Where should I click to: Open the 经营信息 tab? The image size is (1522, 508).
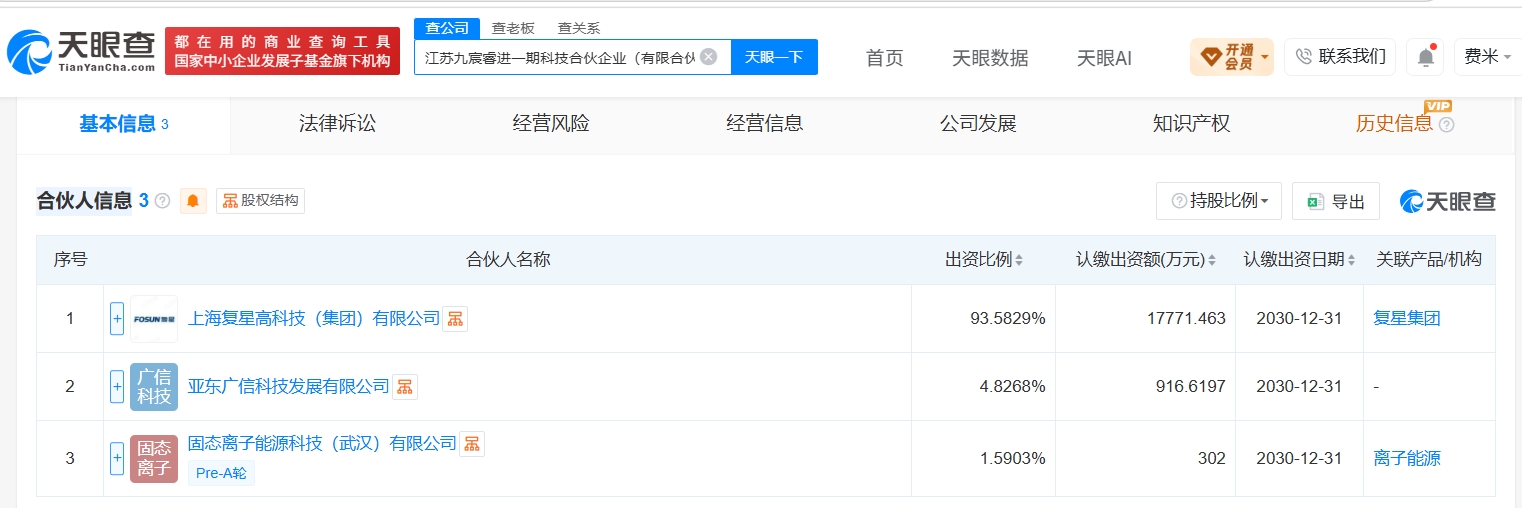coord(764,125)
